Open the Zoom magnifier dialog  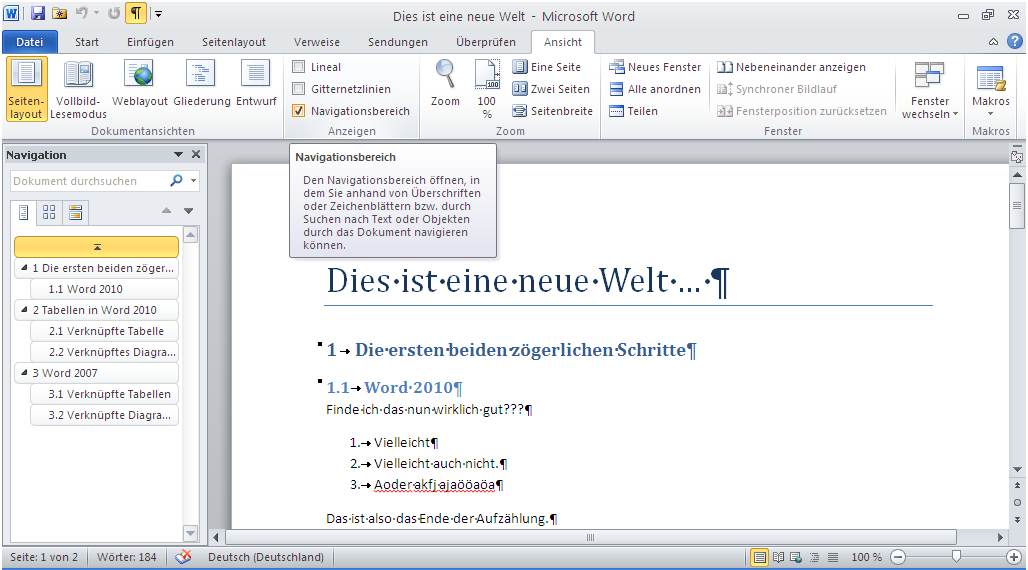coord(445,84)
